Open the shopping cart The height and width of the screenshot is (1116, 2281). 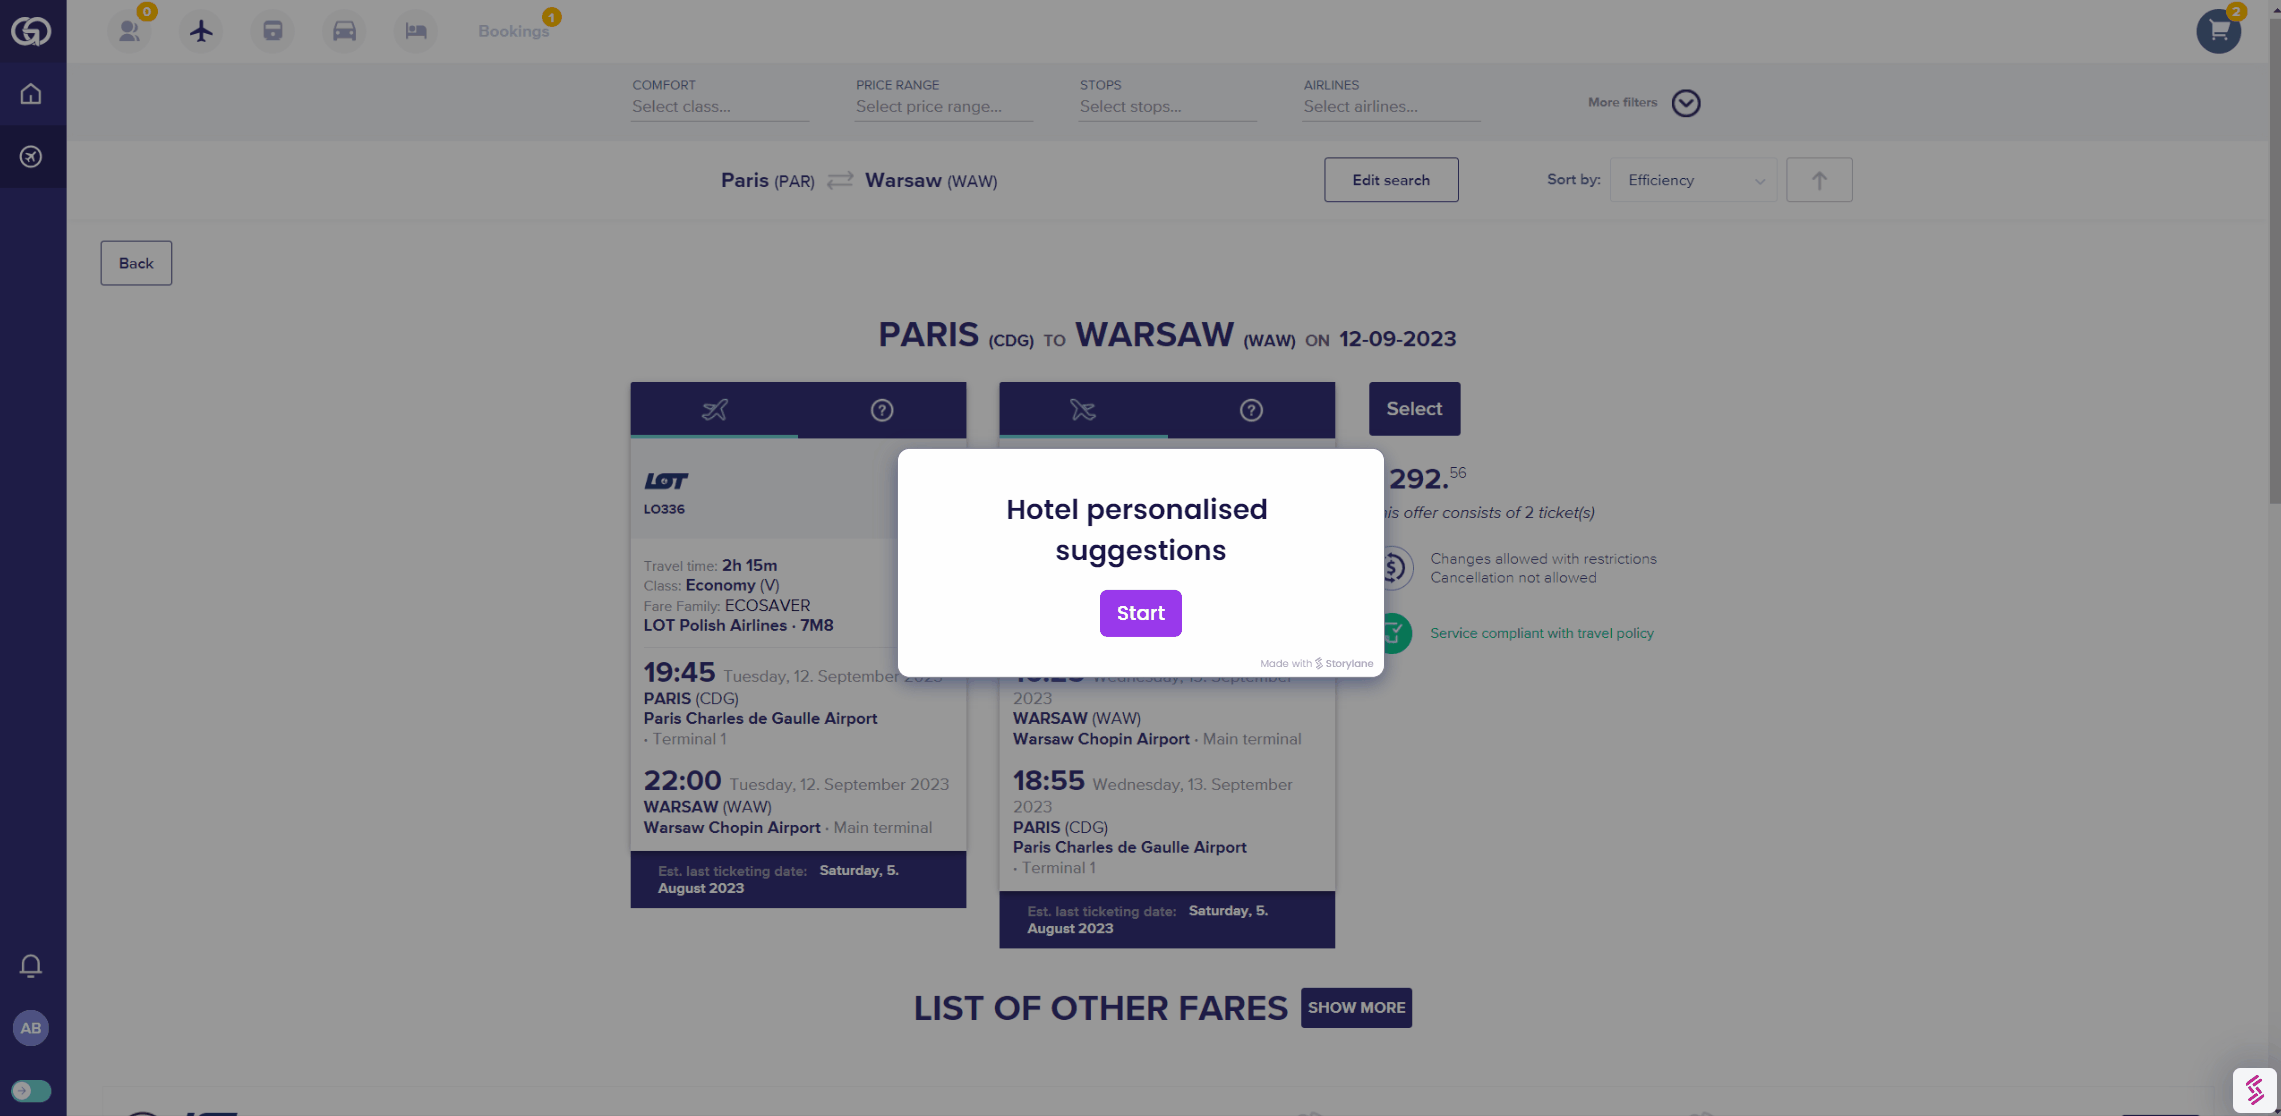pyautogui.click(x=2217, y=31)
